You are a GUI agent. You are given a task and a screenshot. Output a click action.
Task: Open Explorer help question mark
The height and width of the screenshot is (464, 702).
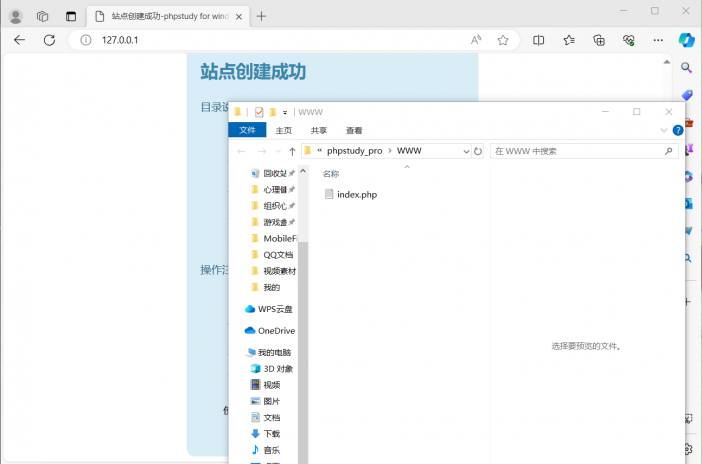[678, 130]
